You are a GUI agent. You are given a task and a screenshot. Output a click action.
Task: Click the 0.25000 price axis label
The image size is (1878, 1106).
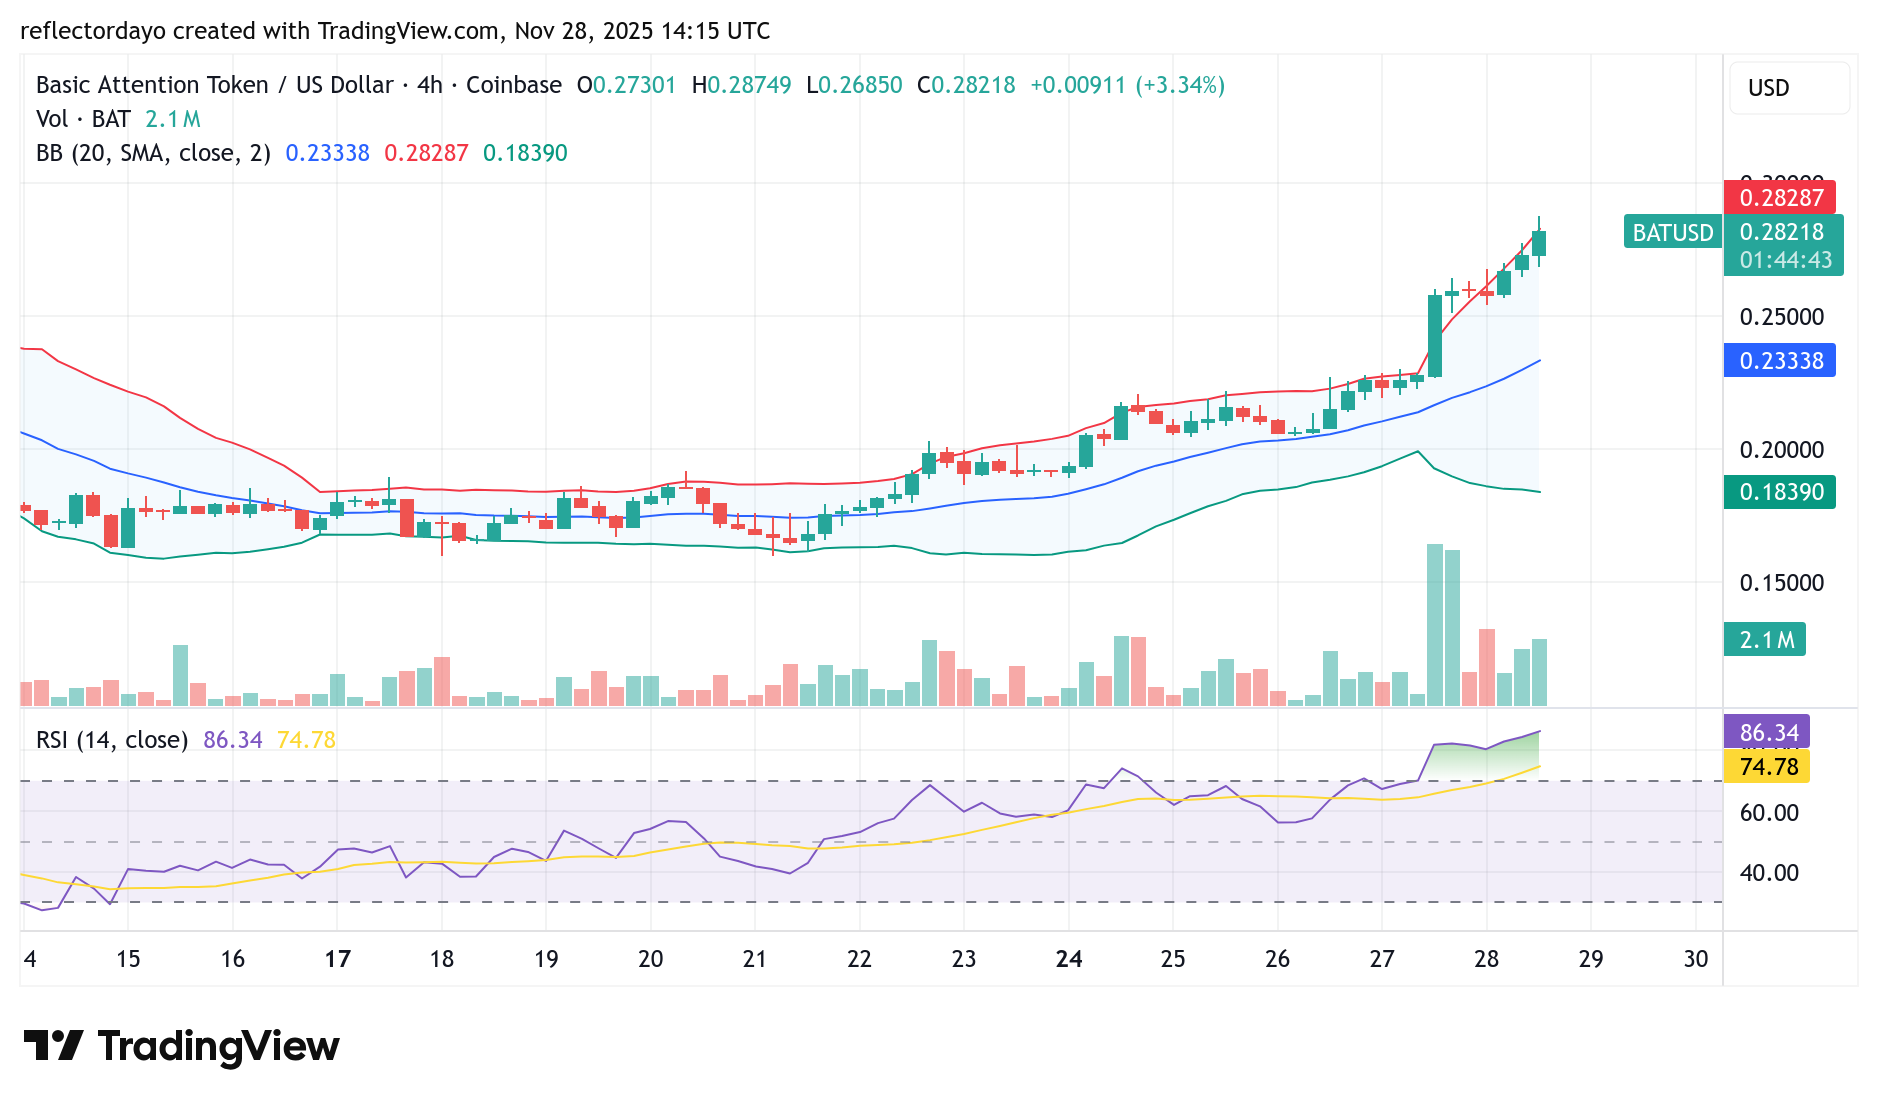point(1782,317)
